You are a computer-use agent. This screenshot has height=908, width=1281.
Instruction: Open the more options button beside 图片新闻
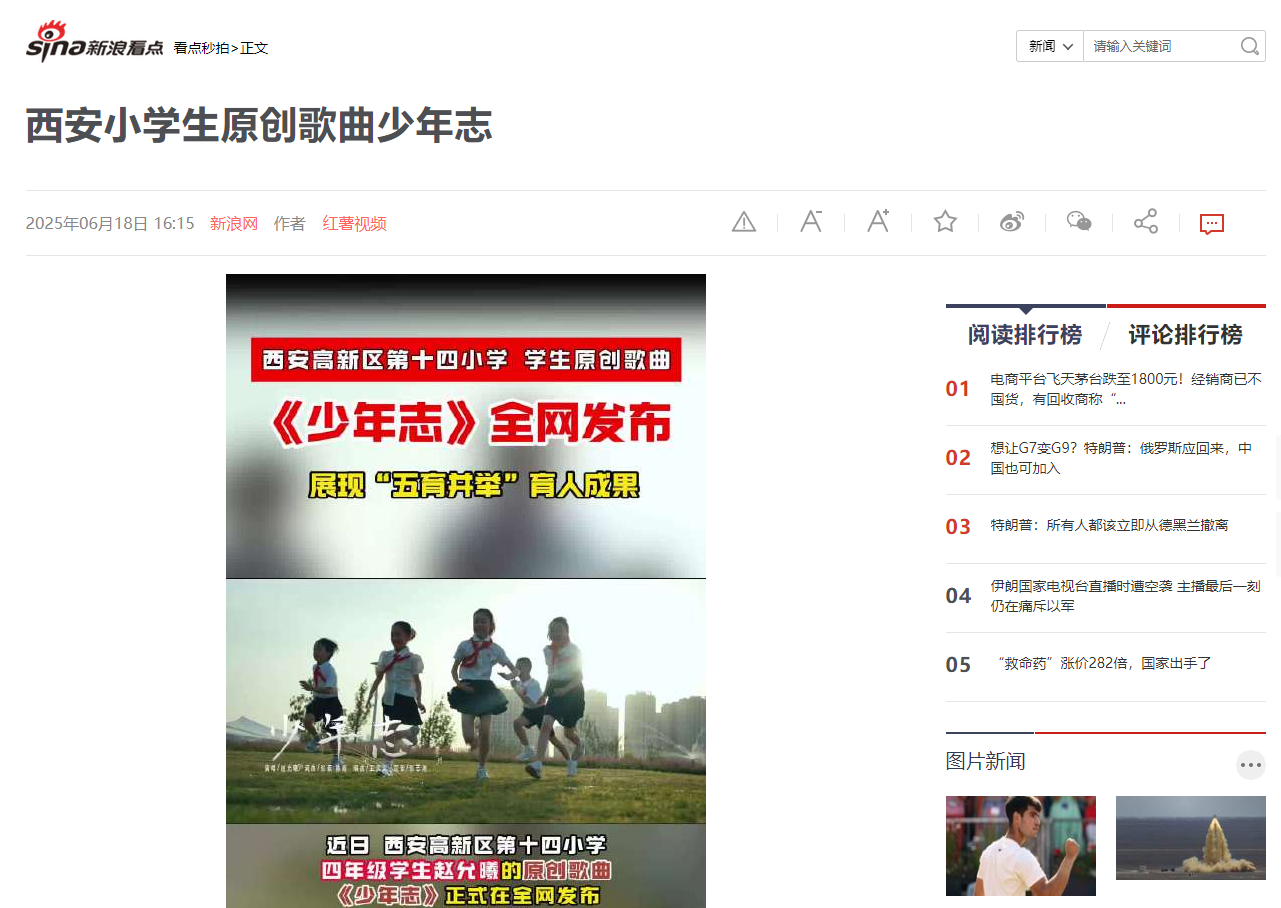[1250, 765]
